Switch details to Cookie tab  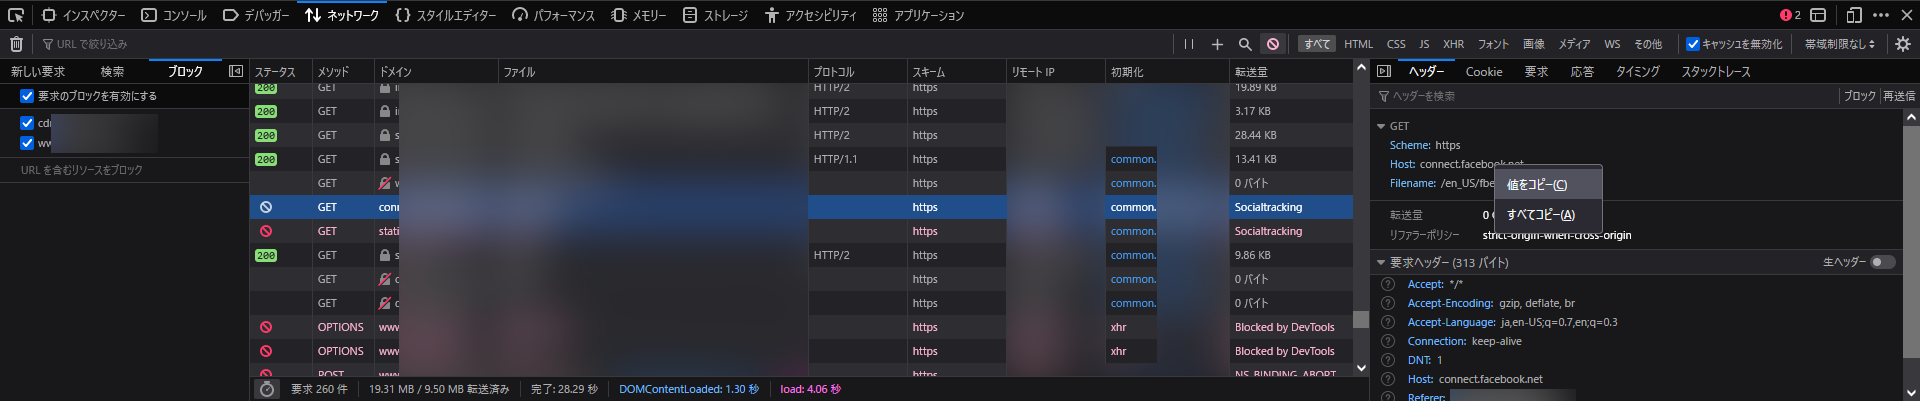[x=1484, y=71]
